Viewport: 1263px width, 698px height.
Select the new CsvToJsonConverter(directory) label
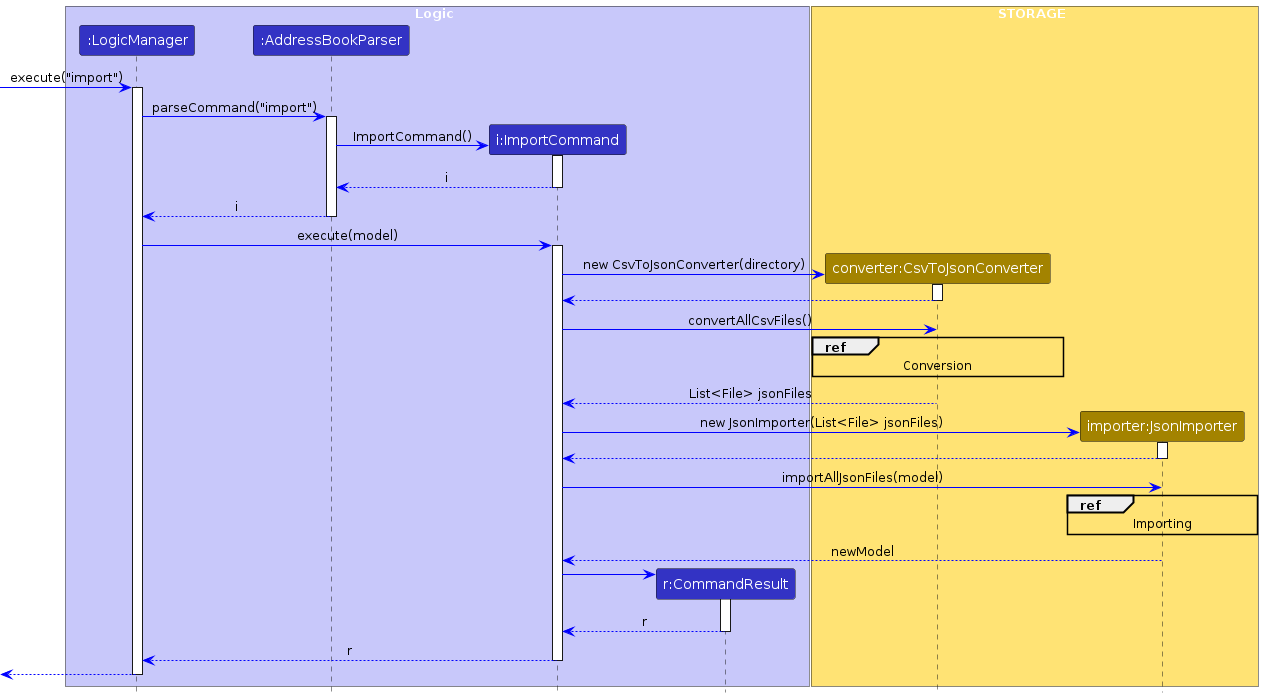[694, 264]
